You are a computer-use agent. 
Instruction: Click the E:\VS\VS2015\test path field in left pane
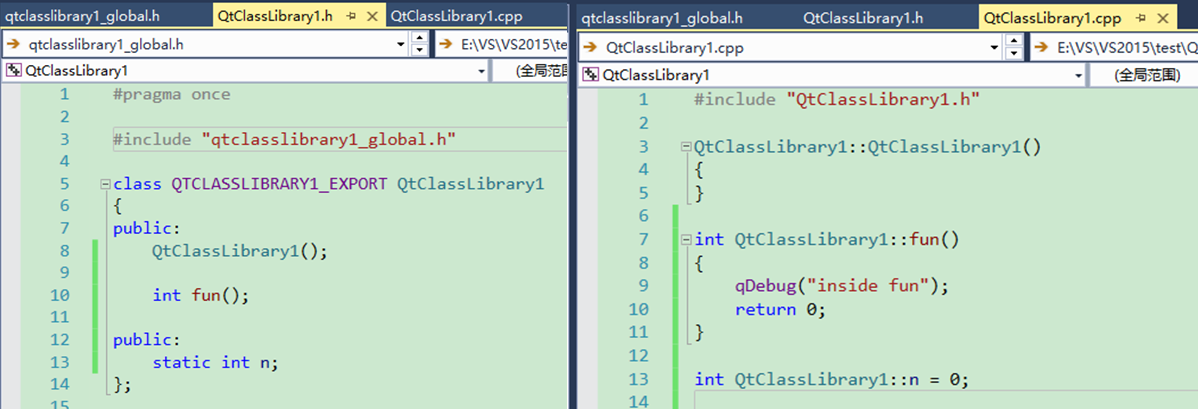502,44
